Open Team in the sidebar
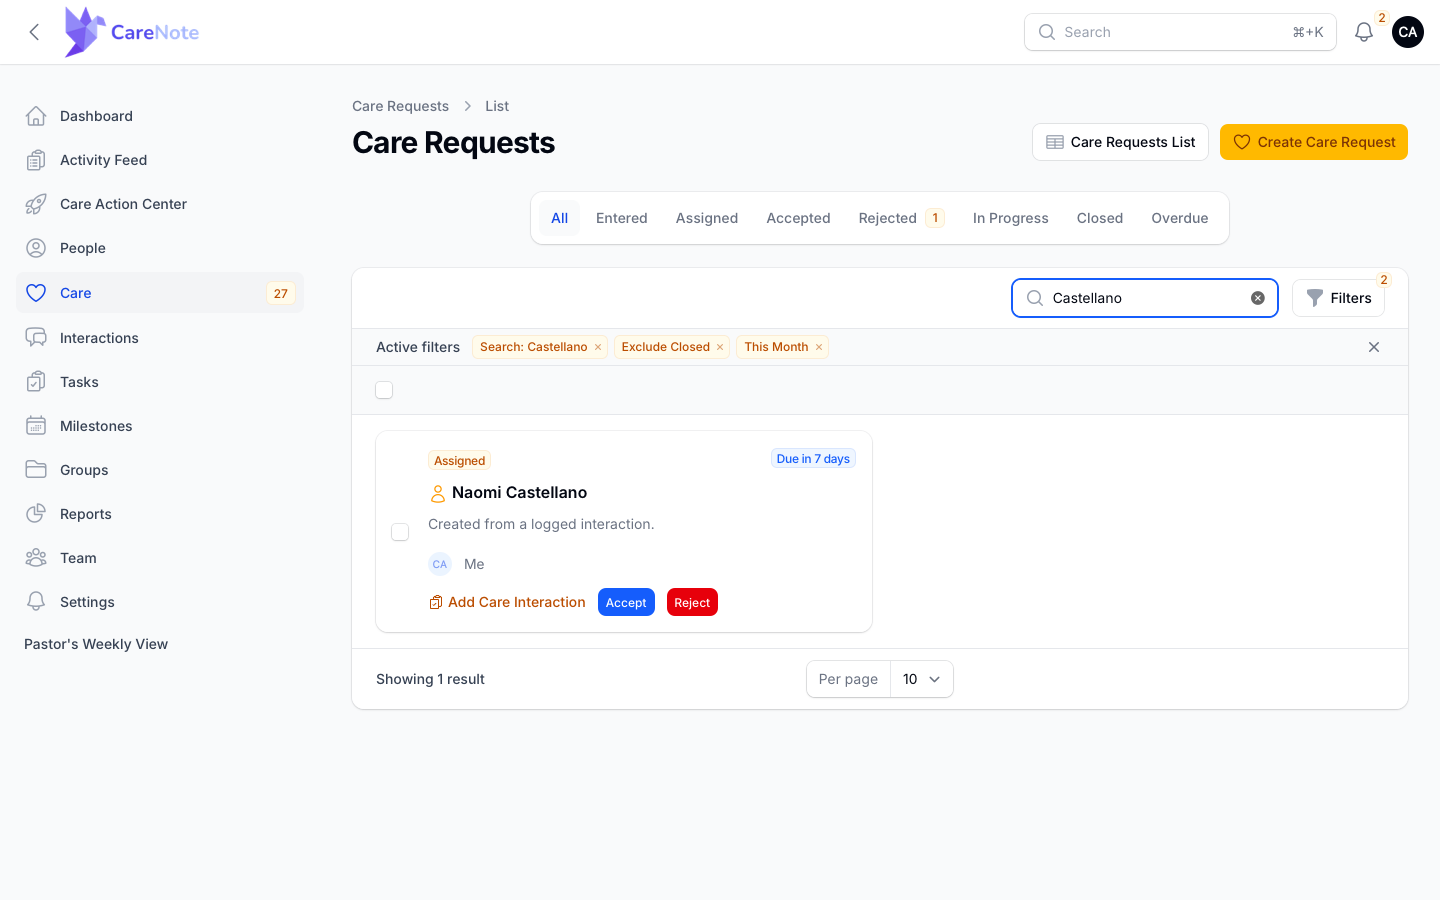 [160, 558]
